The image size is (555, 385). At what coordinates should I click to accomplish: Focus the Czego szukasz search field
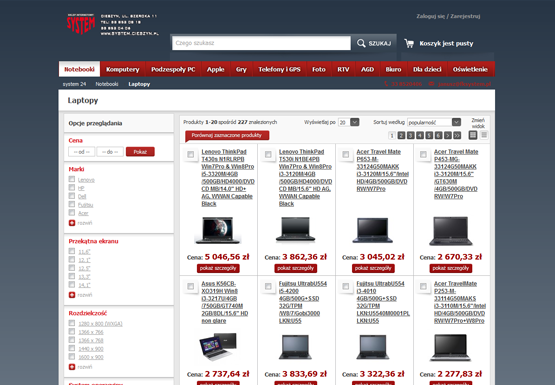[261, 43]
